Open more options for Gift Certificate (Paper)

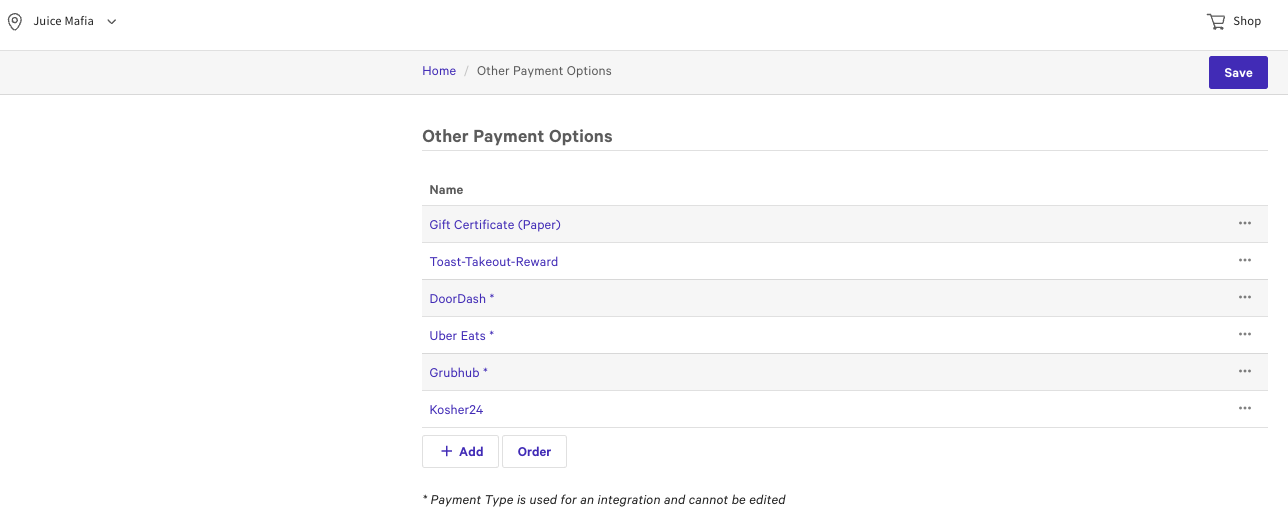(x=1244, y=224)
